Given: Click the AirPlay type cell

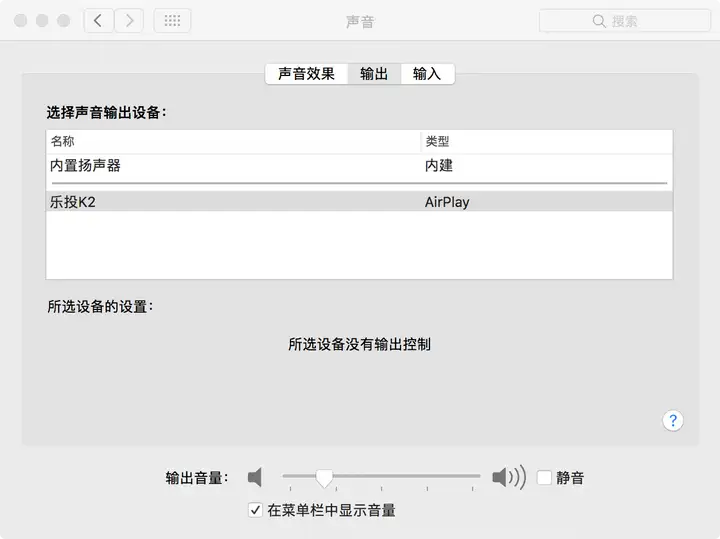Looking at the screenshot, I should (447, 202).
